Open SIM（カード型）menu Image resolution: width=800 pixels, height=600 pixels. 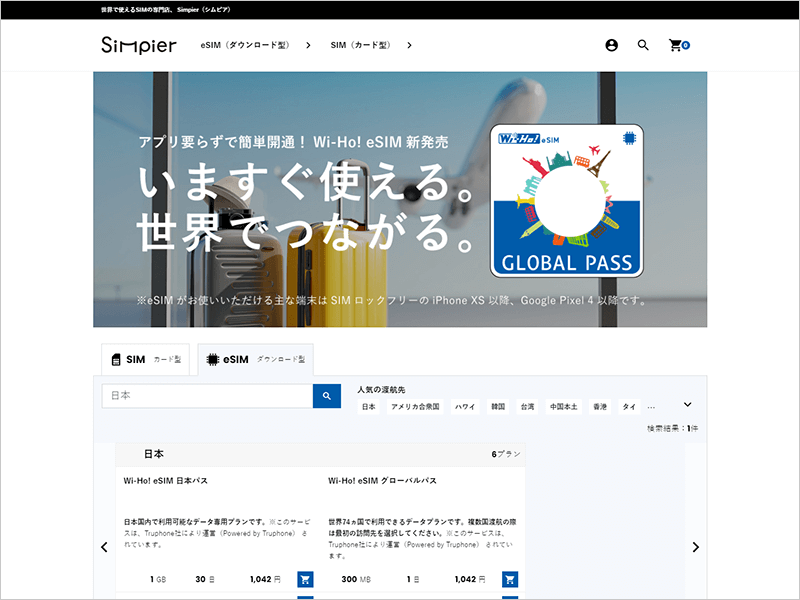coord(361,45)
